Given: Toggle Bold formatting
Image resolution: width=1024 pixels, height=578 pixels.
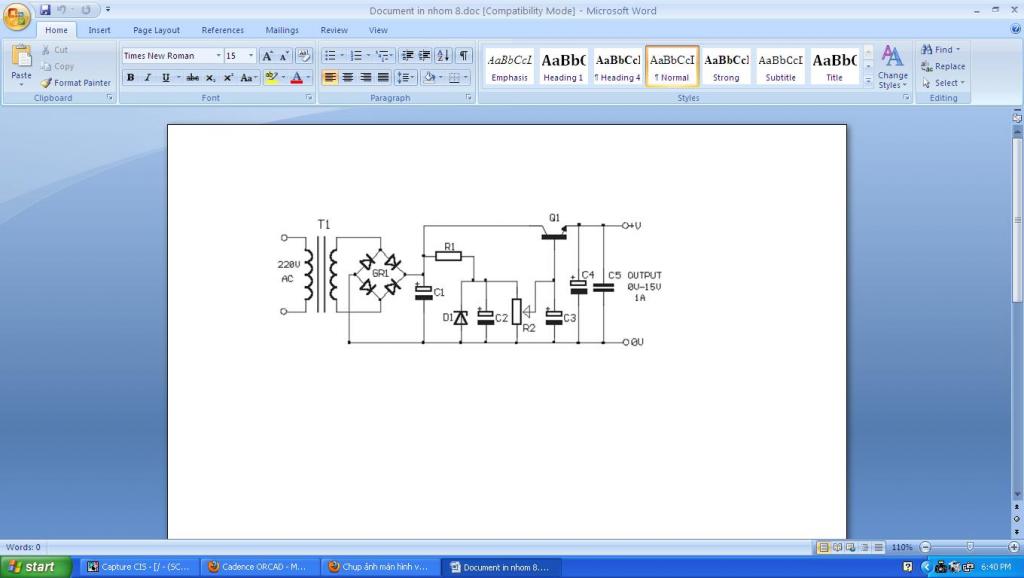Looking at the screenshot, I should (x=130, y=77).
